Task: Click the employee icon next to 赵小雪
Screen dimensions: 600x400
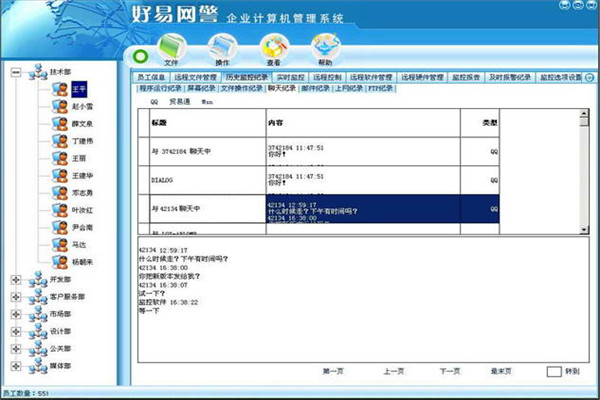Action: (x=60, y=106)
